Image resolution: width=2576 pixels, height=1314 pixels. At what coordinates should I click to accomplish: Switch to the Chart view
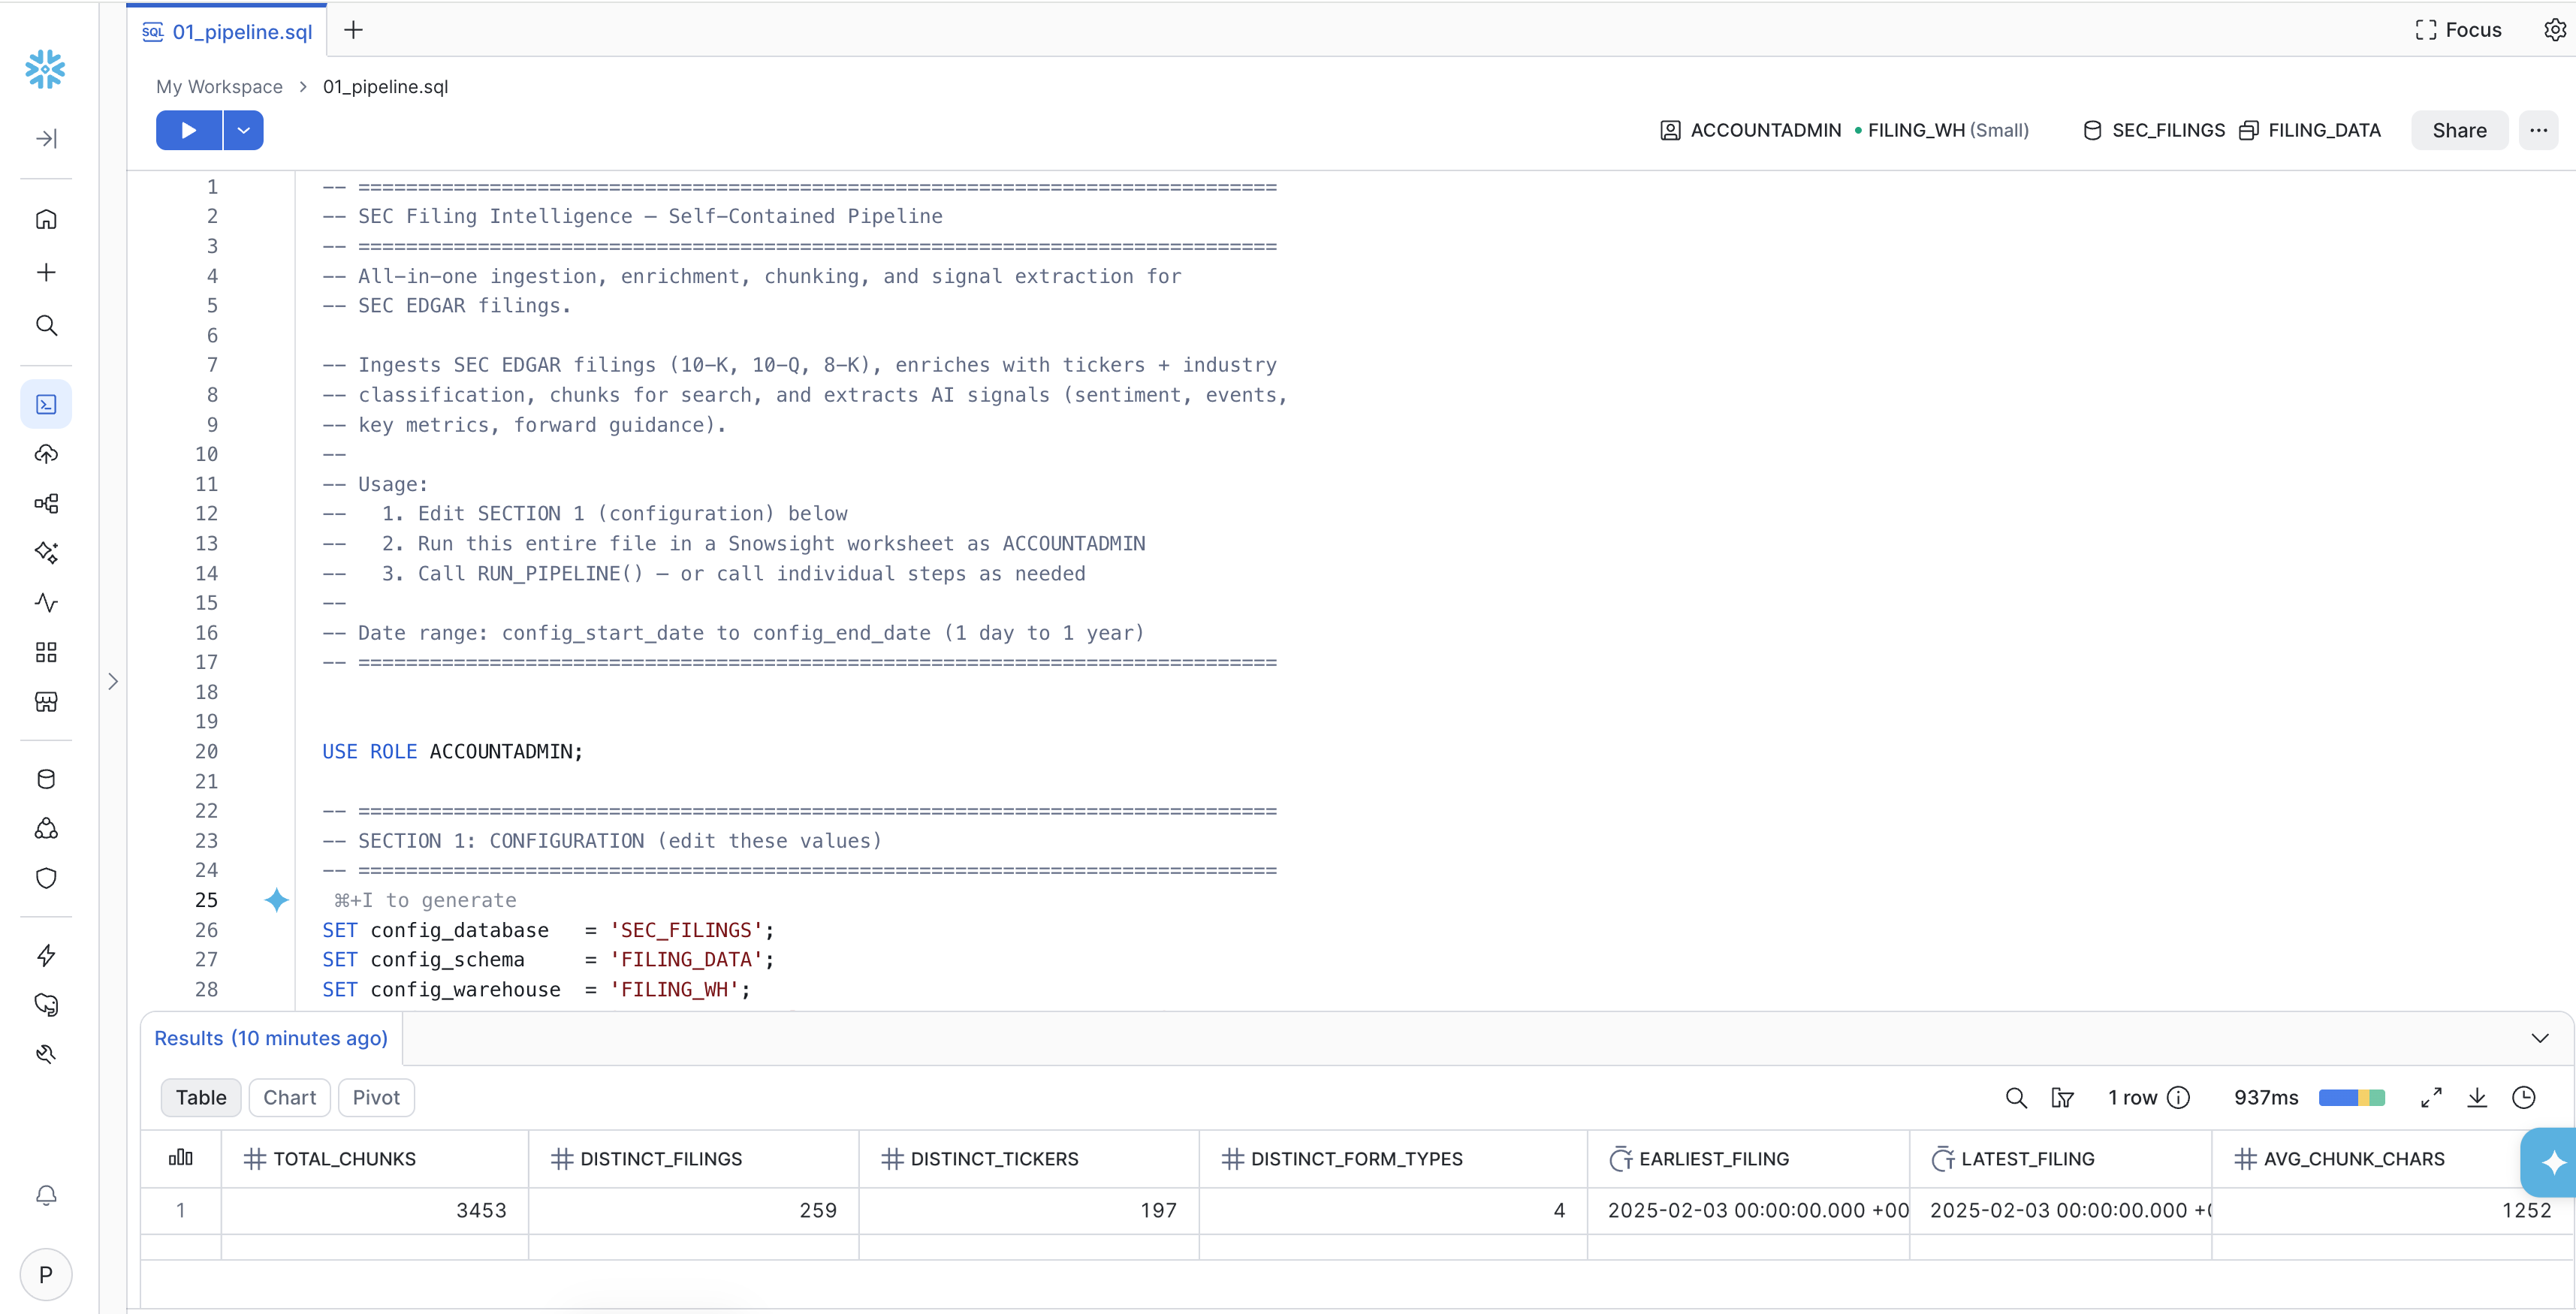(289, 1097)
